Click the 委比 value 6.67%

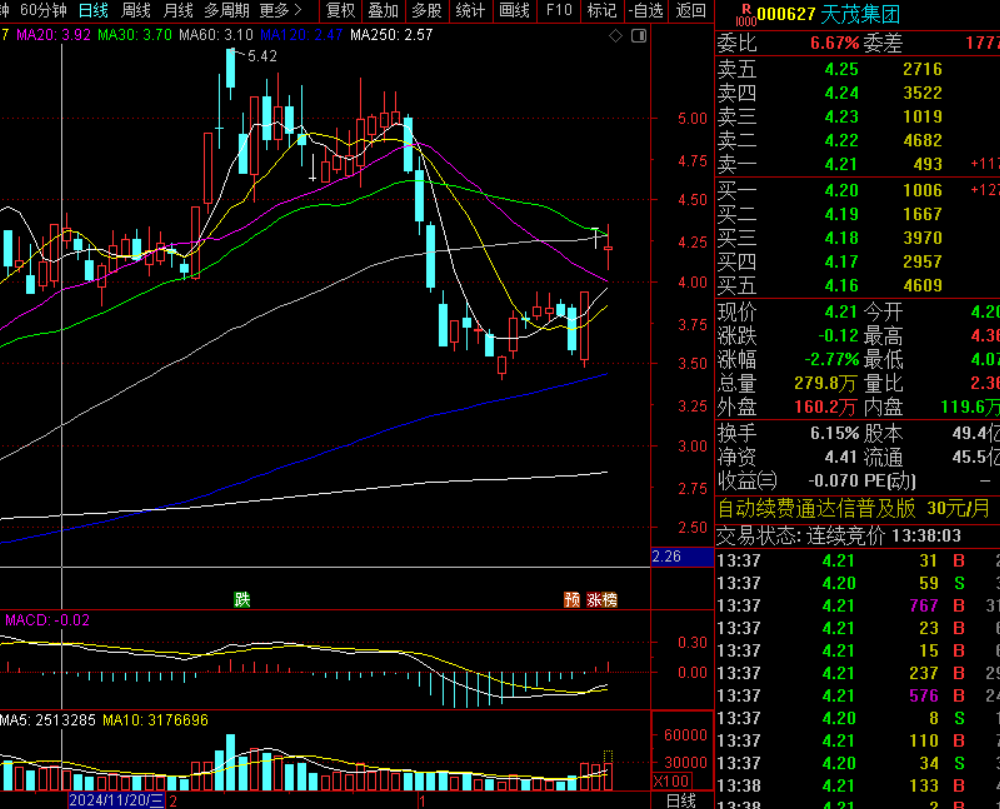[x=835, y=43]
